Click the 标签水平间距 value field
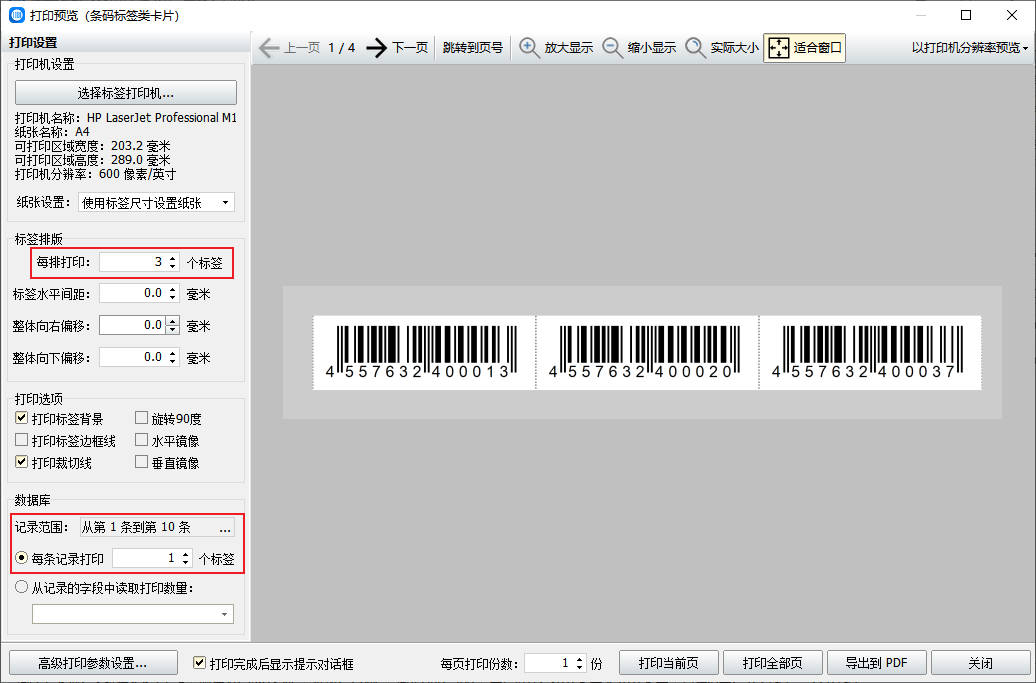Viewport: 1036px width, 683px height. (133, 293)
